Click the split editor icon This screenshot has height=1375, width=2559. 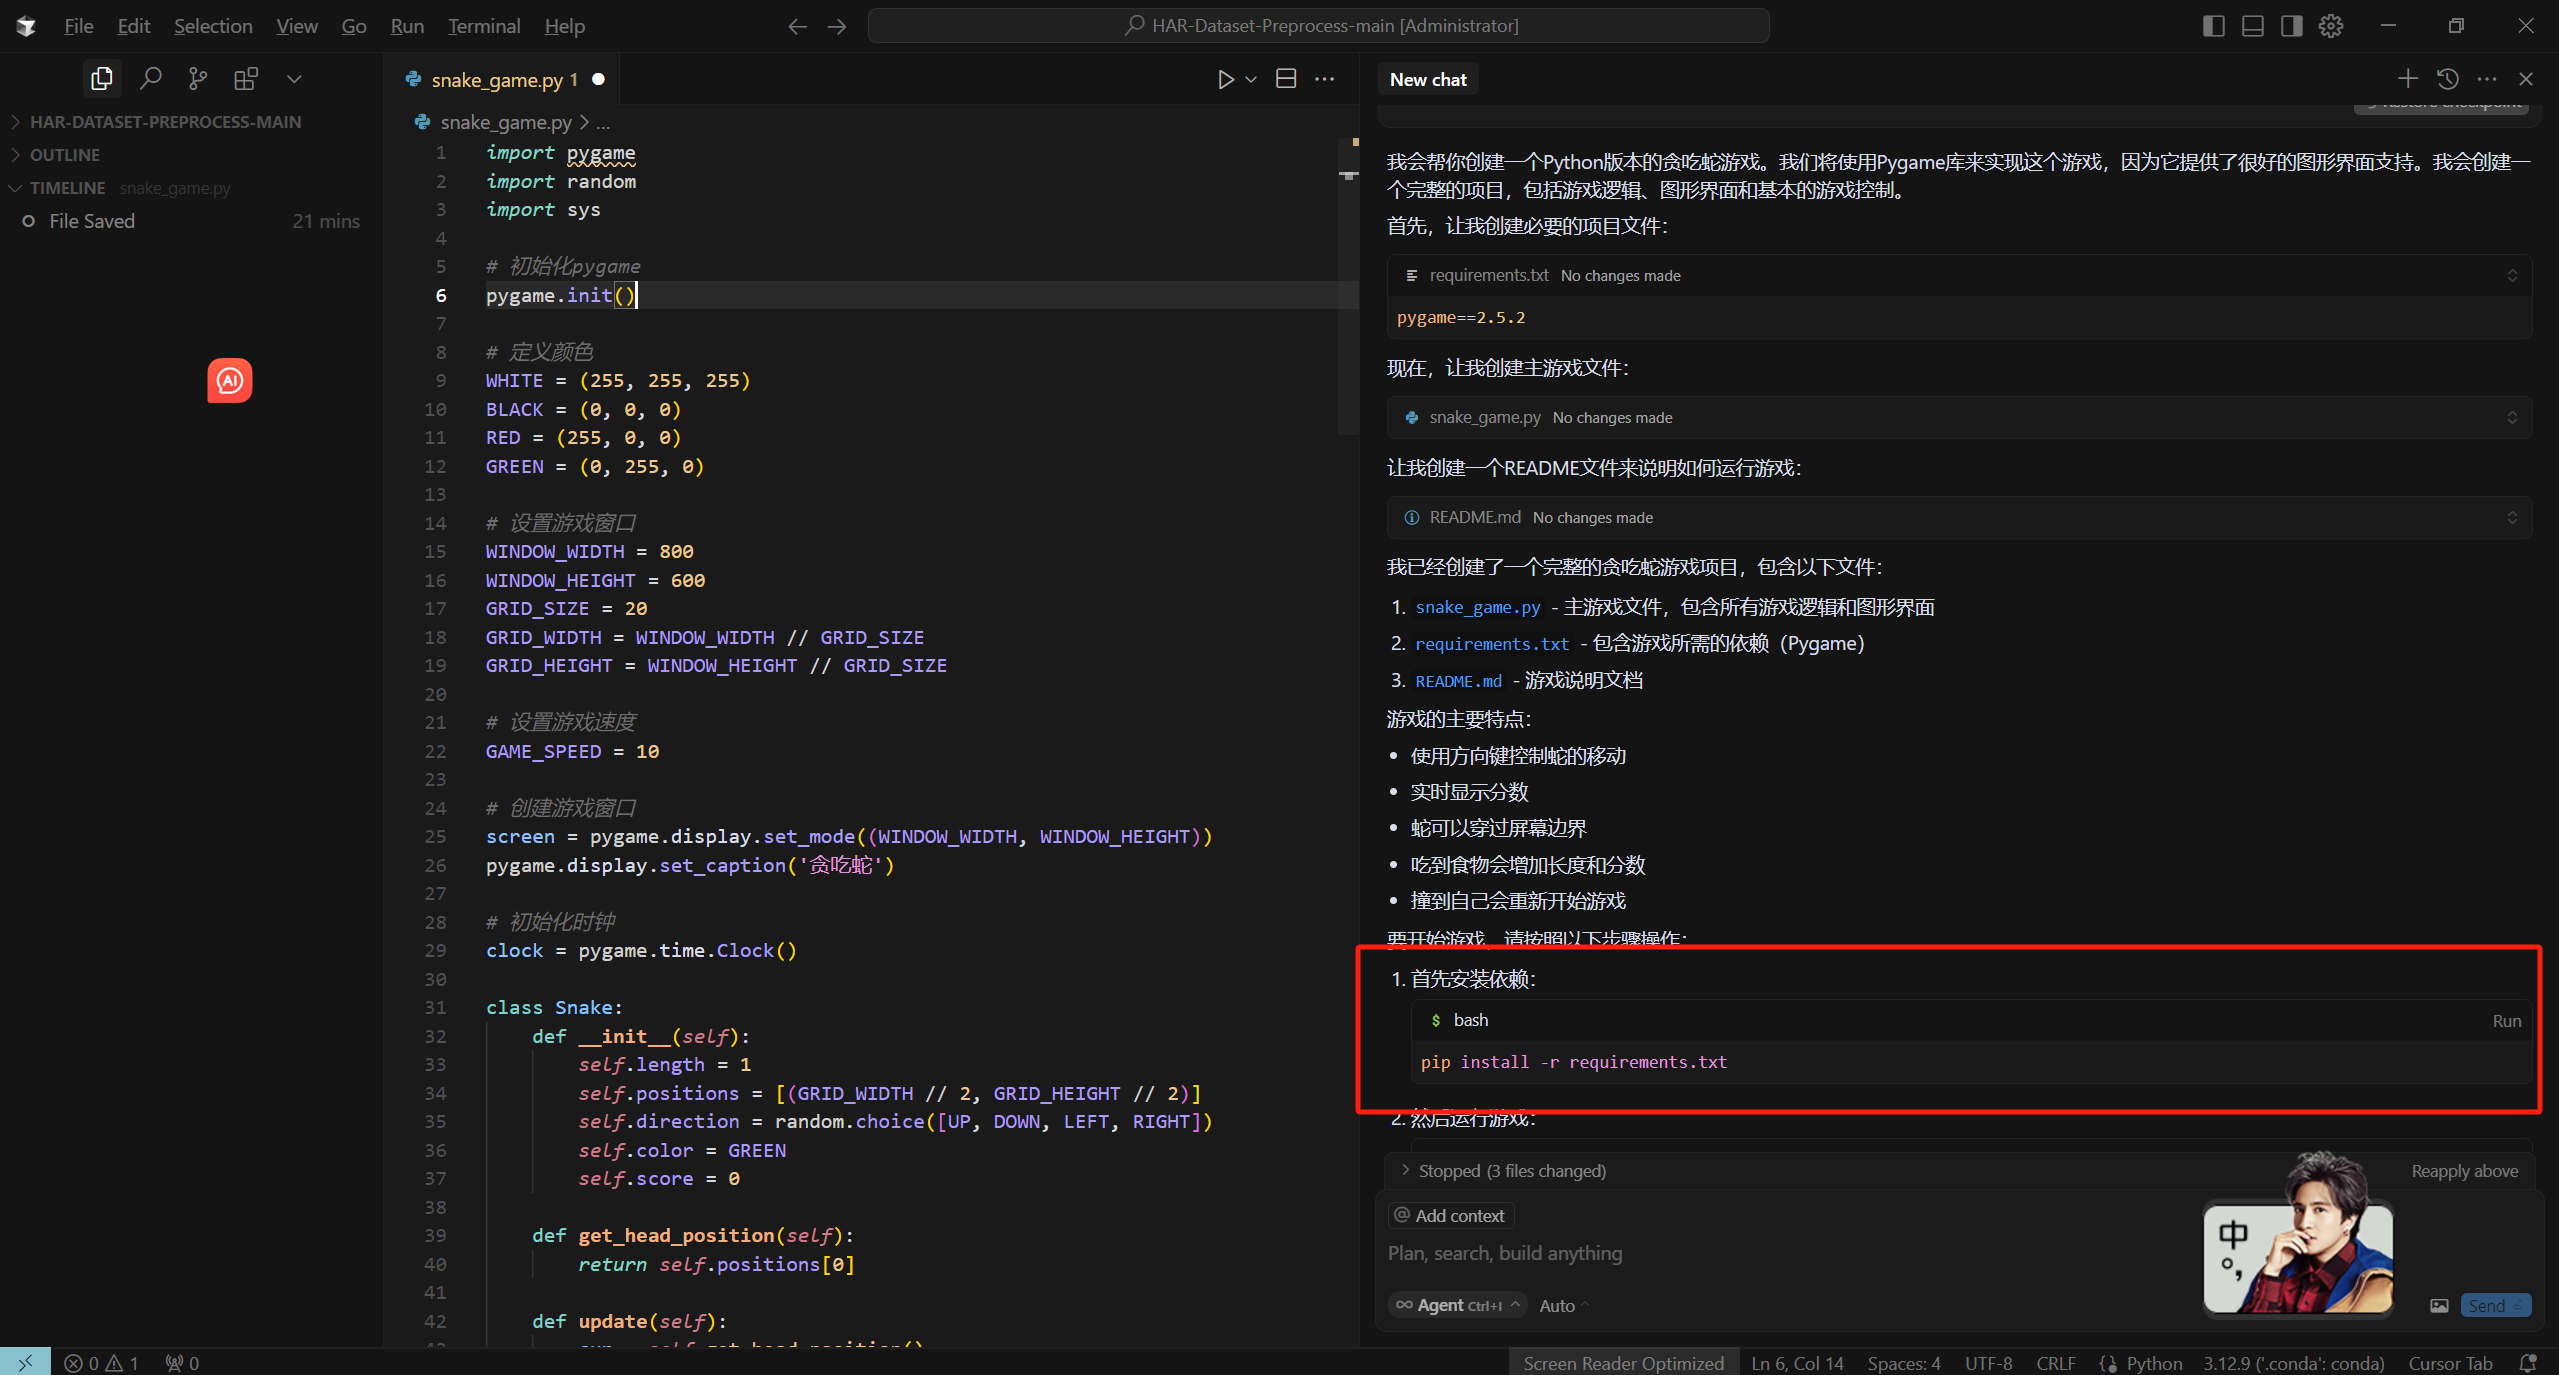[x=1286, y=79]
